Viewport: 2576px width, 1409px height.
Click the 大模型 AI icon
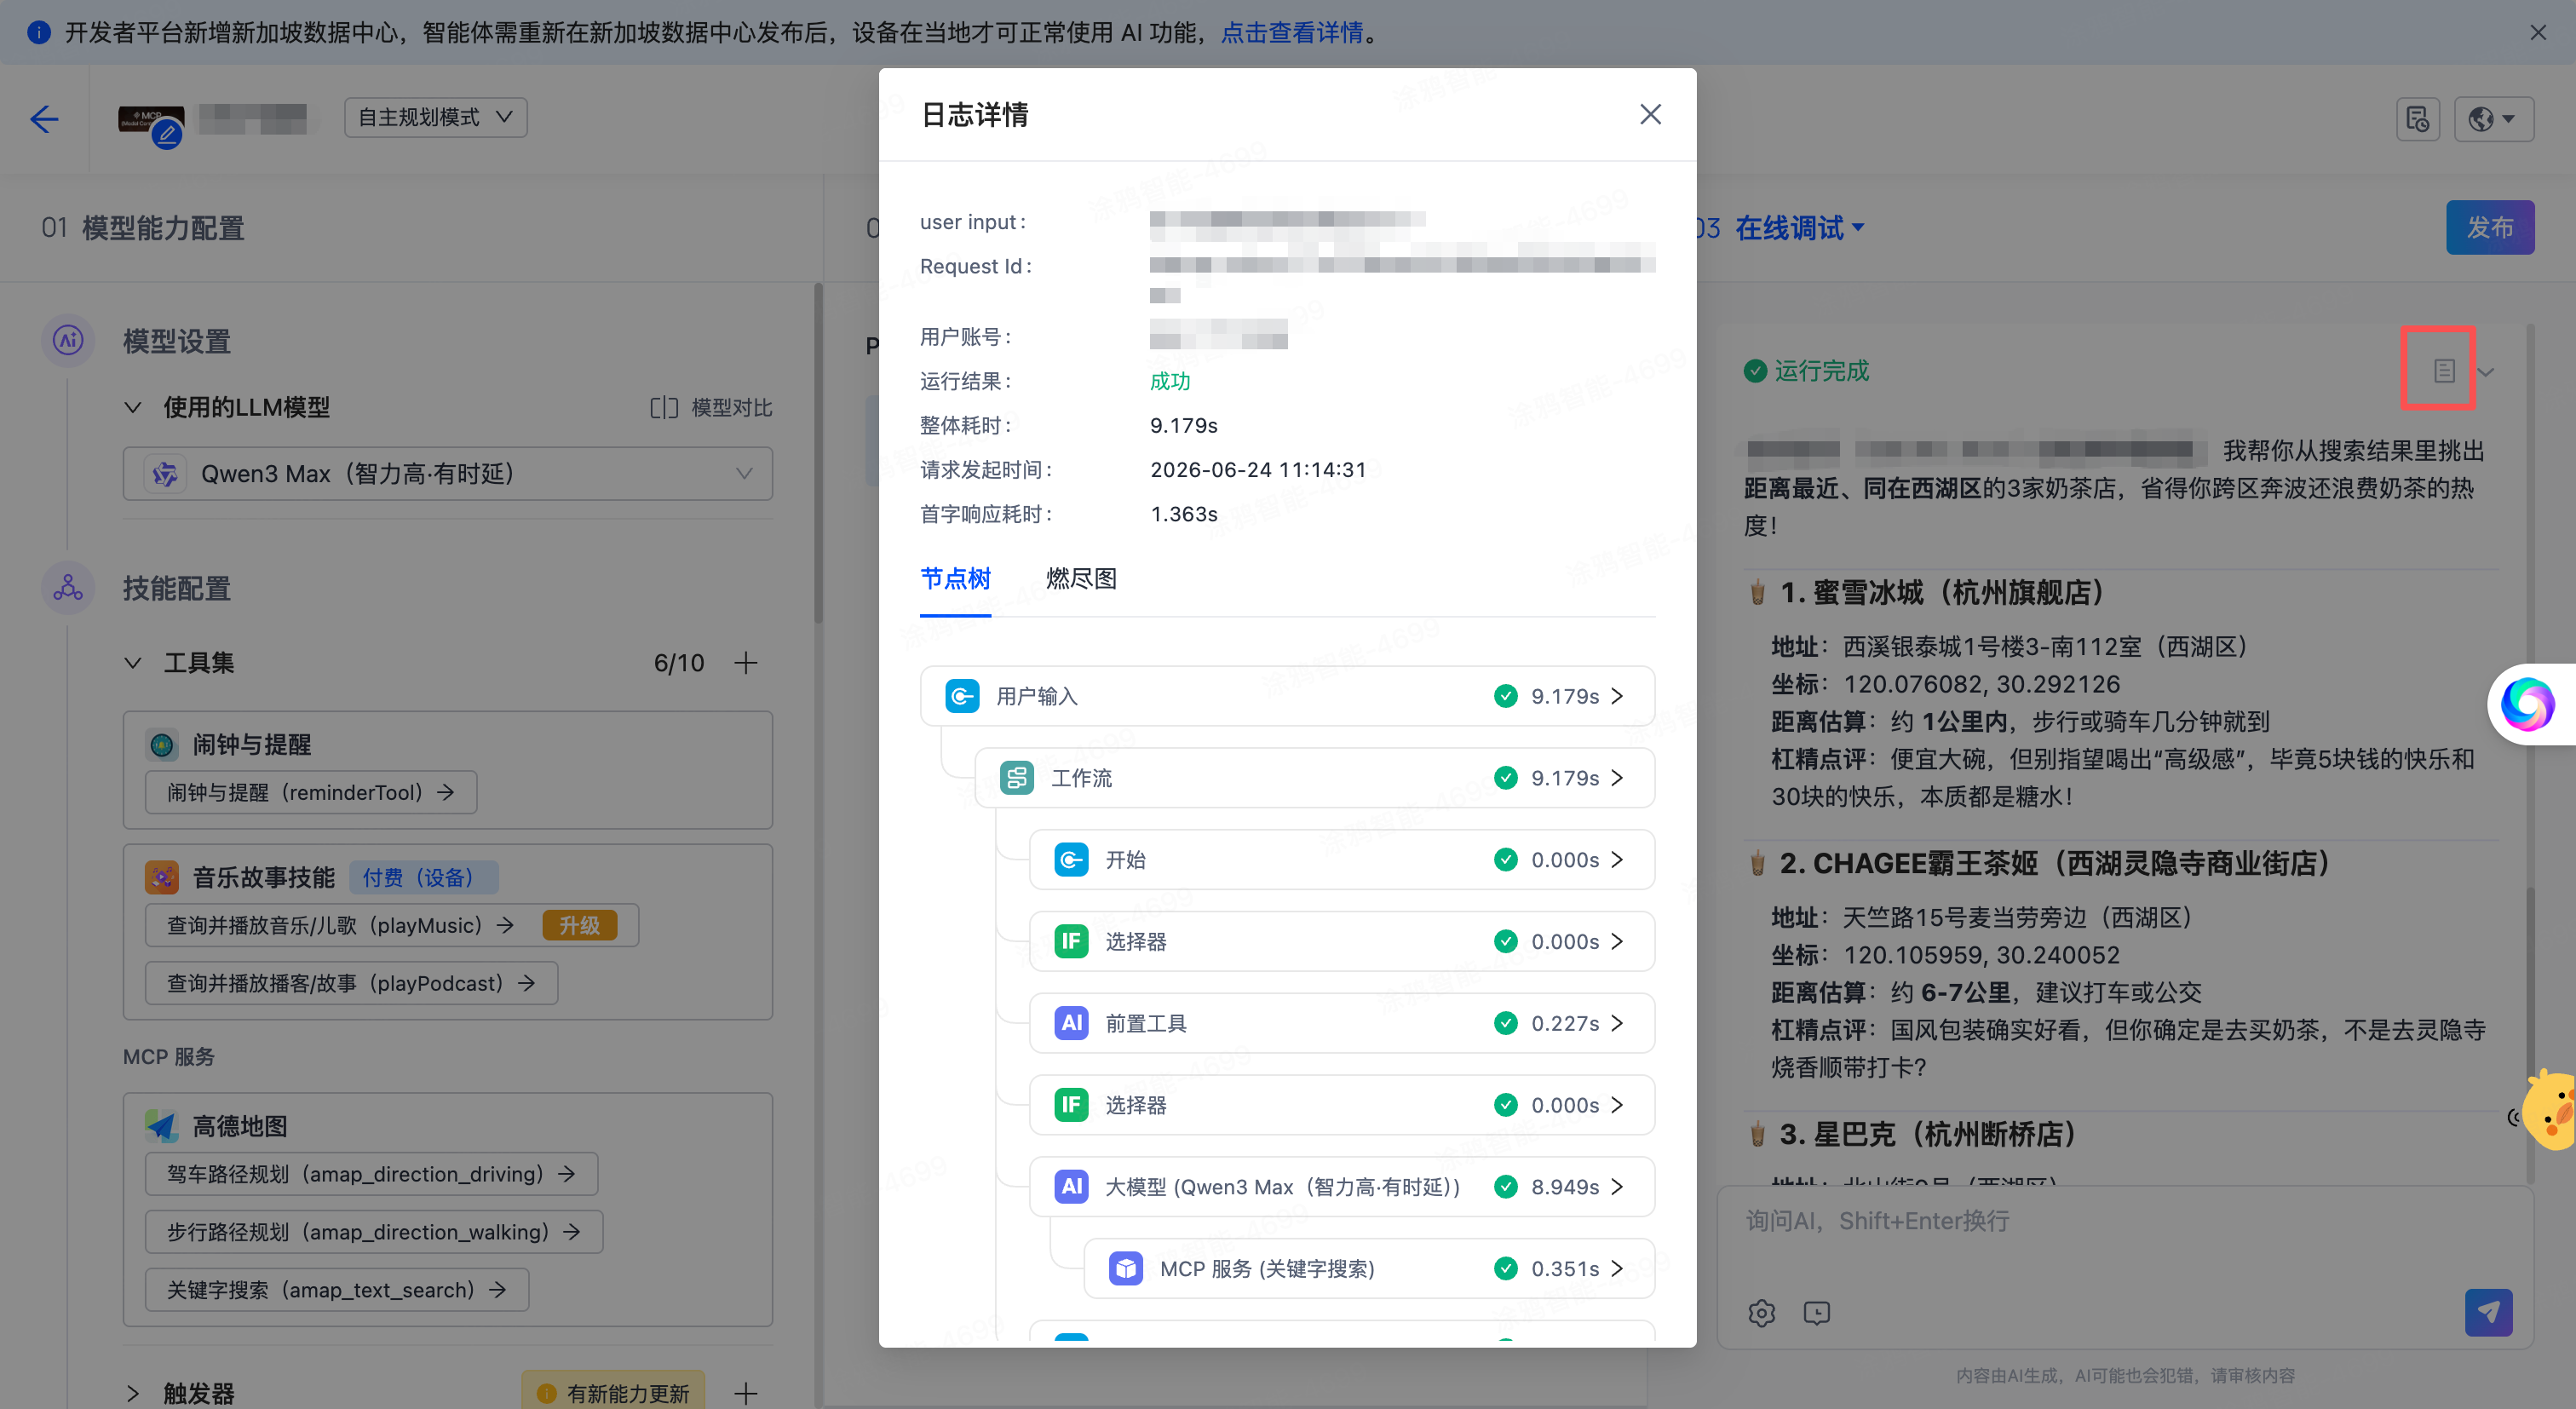tap(1071, 1187)
